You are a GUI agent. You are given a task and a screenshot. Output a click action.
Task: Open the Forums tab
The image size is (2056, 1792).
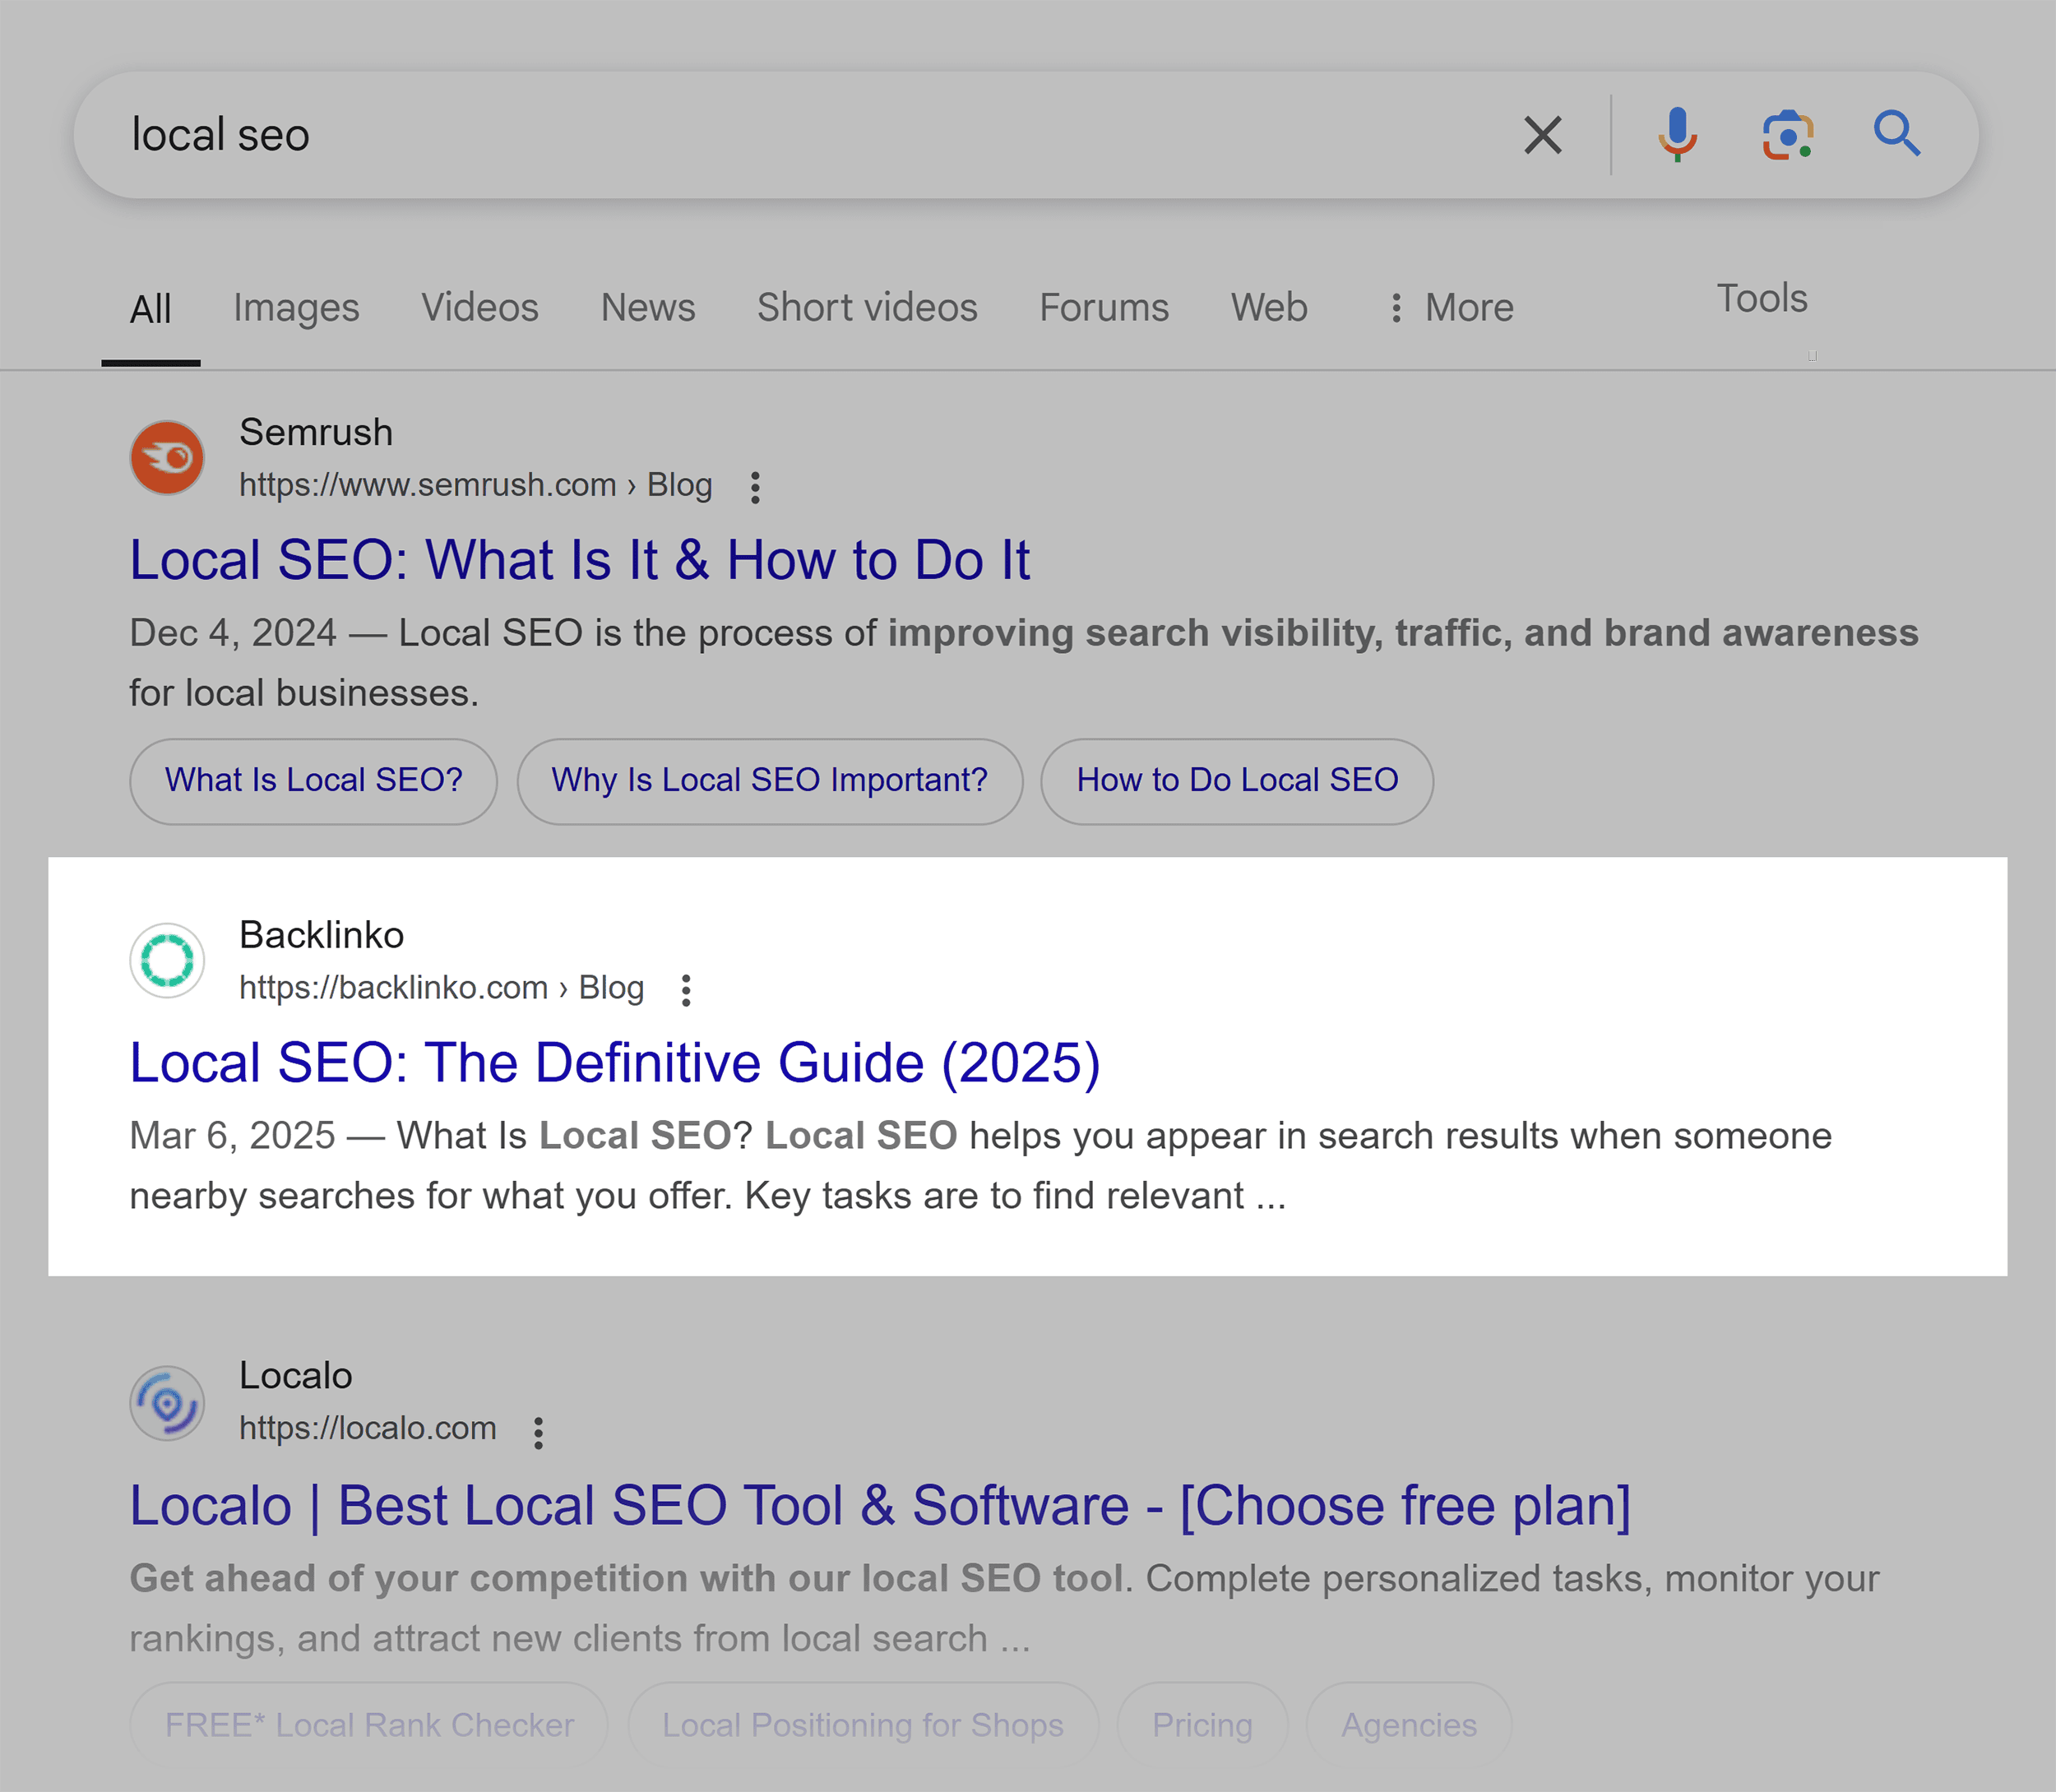click(x=1104, y=308)
